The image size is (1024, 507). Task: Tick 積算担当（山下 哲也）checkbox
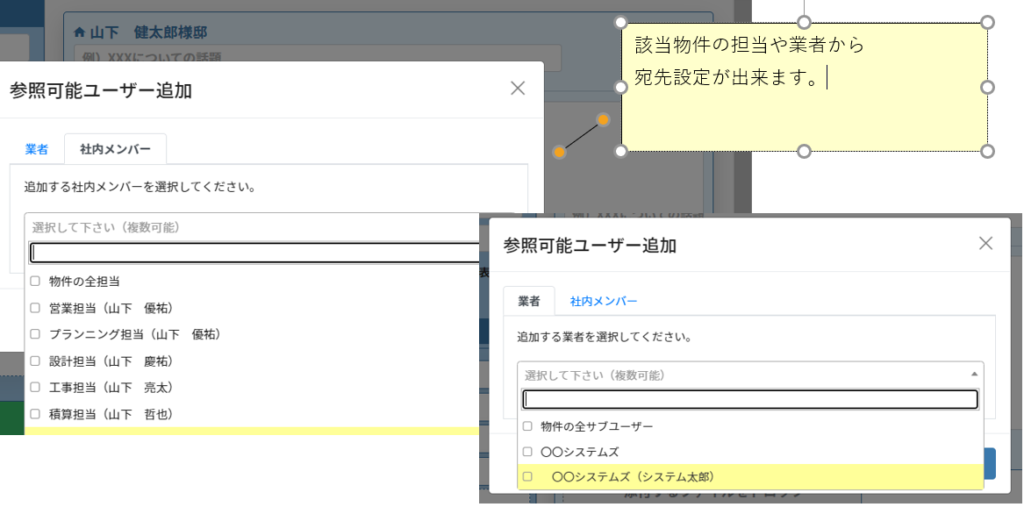pyautogui.click(x=35, y=414)
